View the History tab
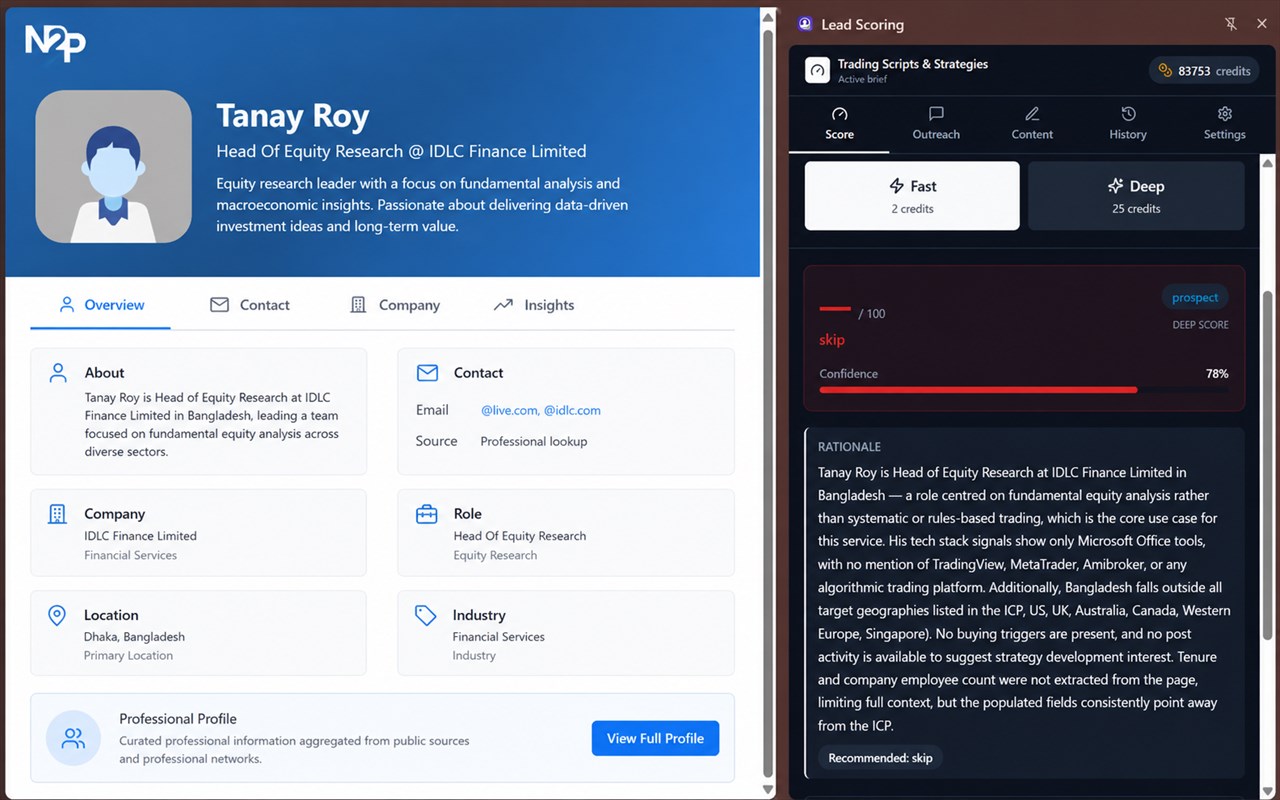The height and width of the screenshot is (800, 1280). click(1128, 124)
